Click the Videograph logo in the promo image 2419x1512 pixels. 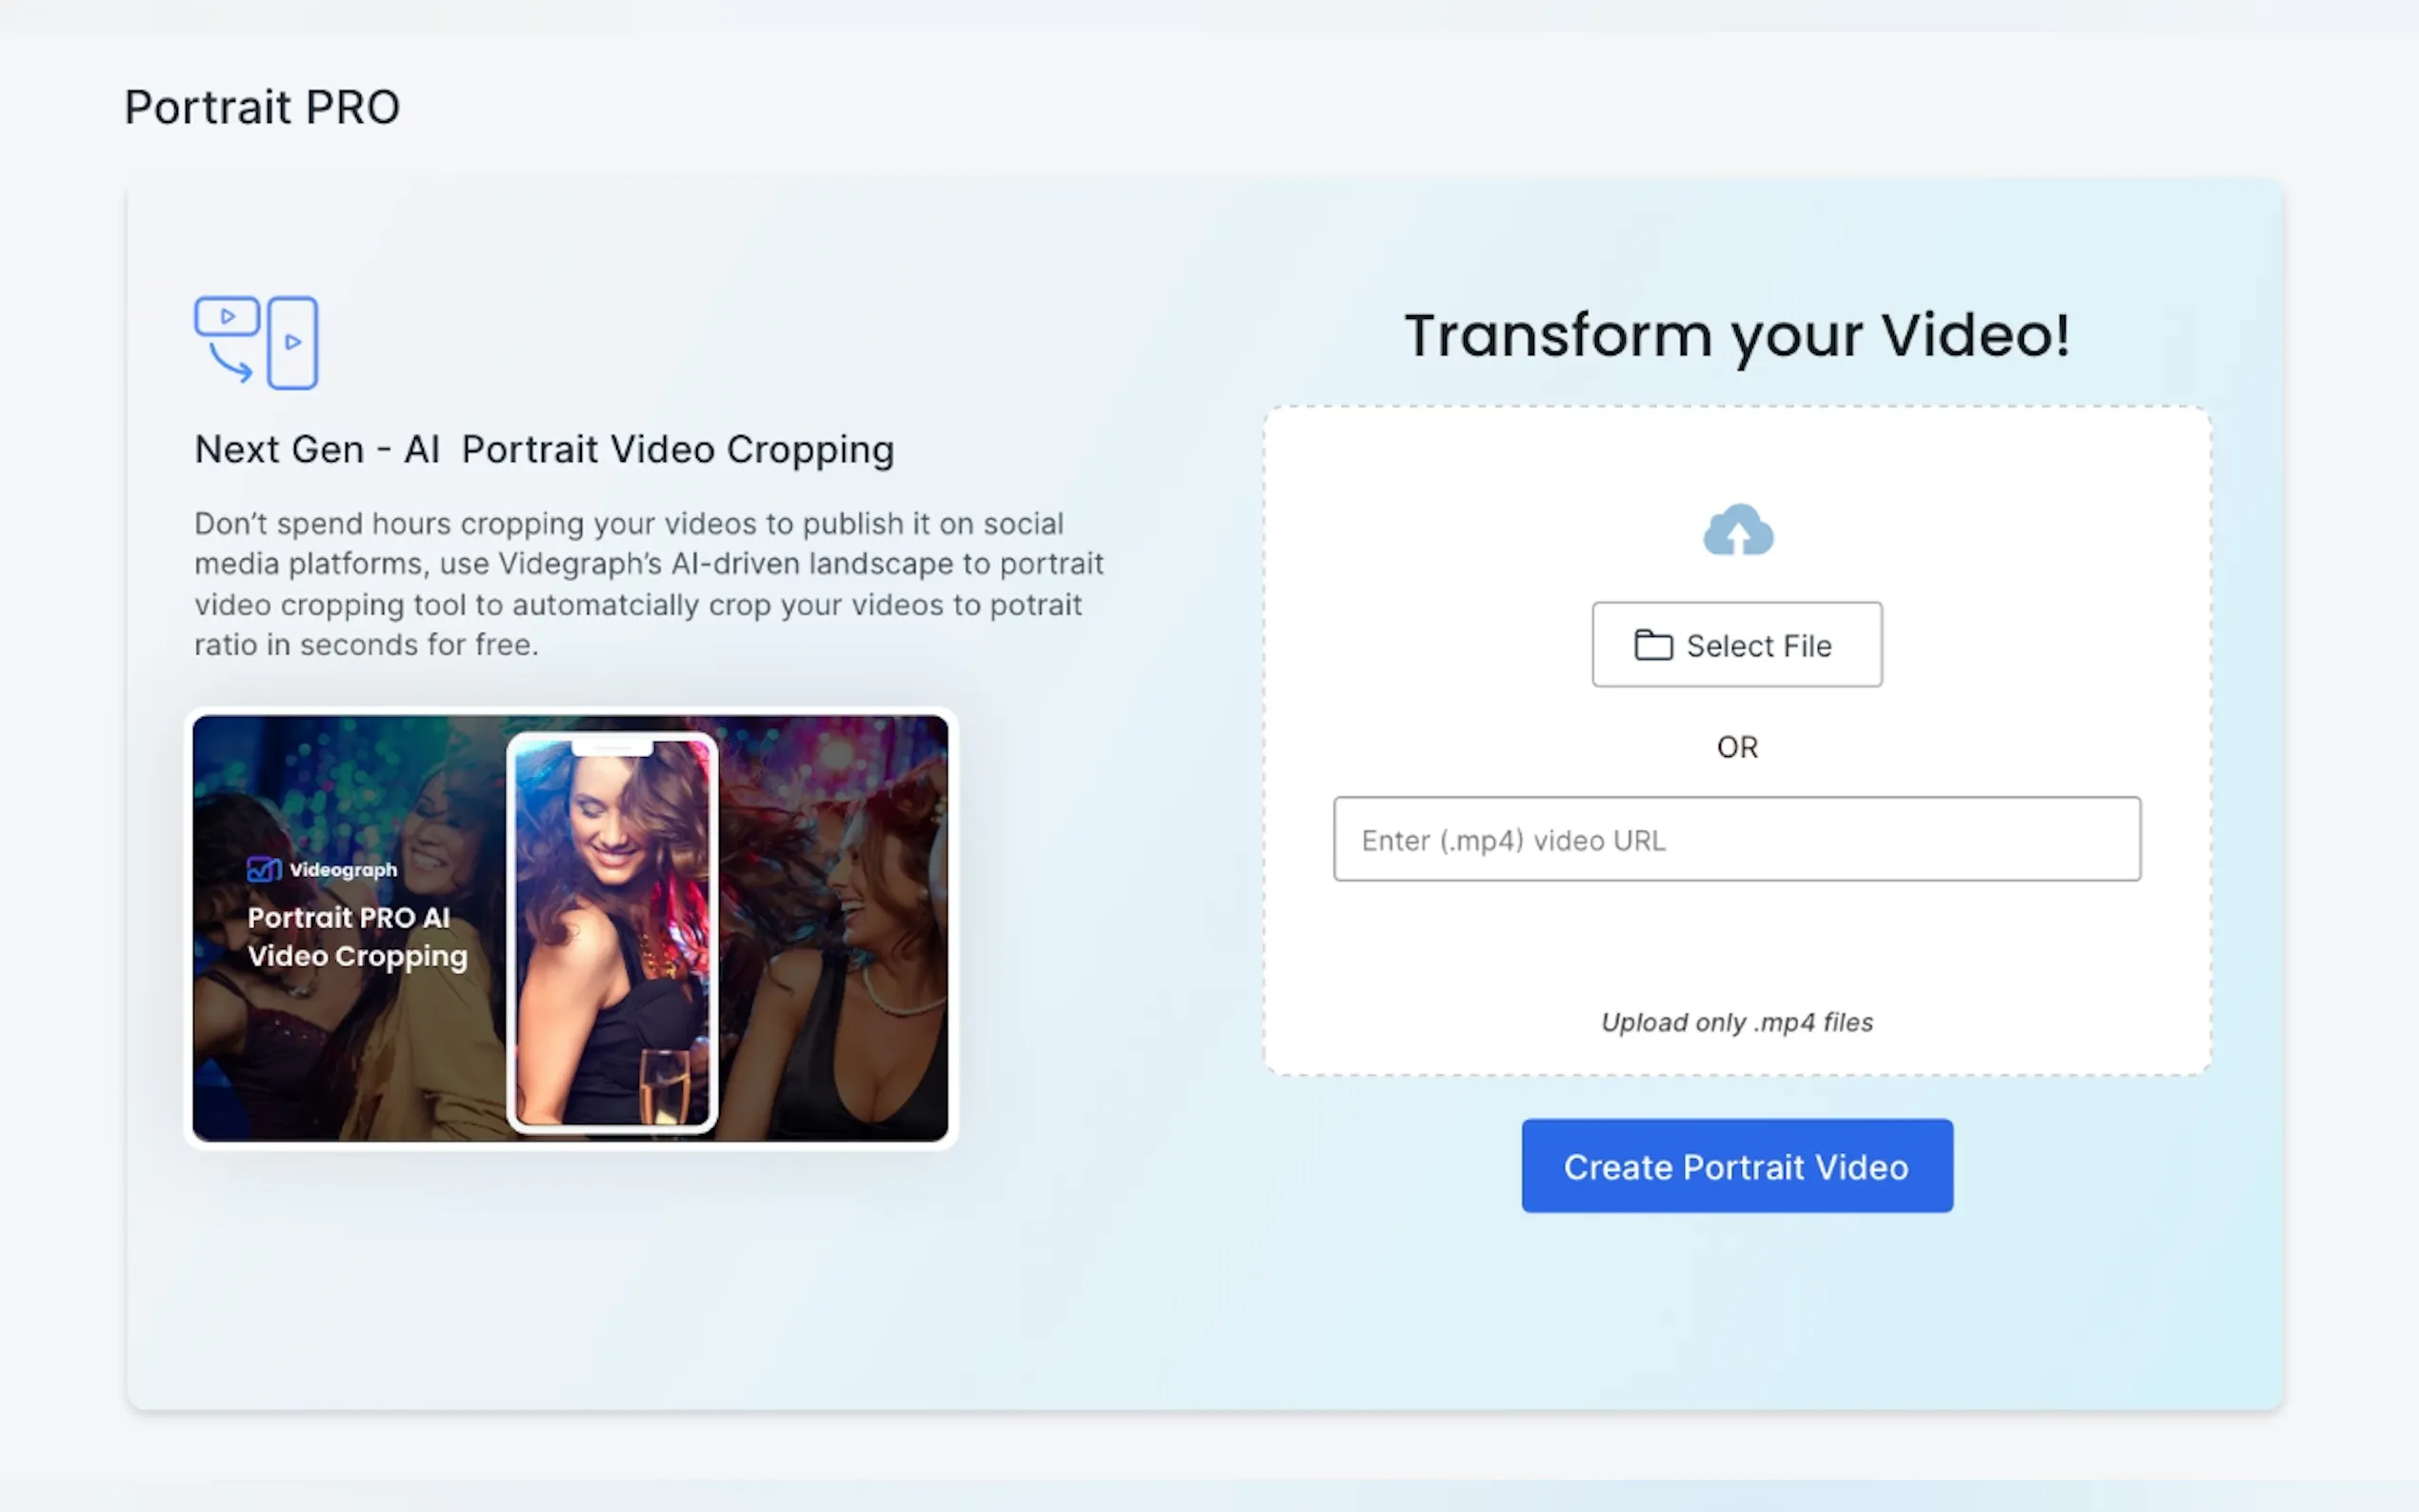pyautogui.click(x=322, y=868)
